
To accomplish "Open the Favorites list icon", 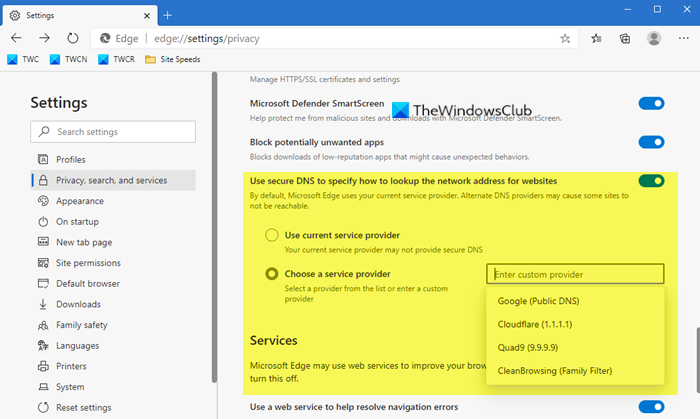I will [596, 38].
